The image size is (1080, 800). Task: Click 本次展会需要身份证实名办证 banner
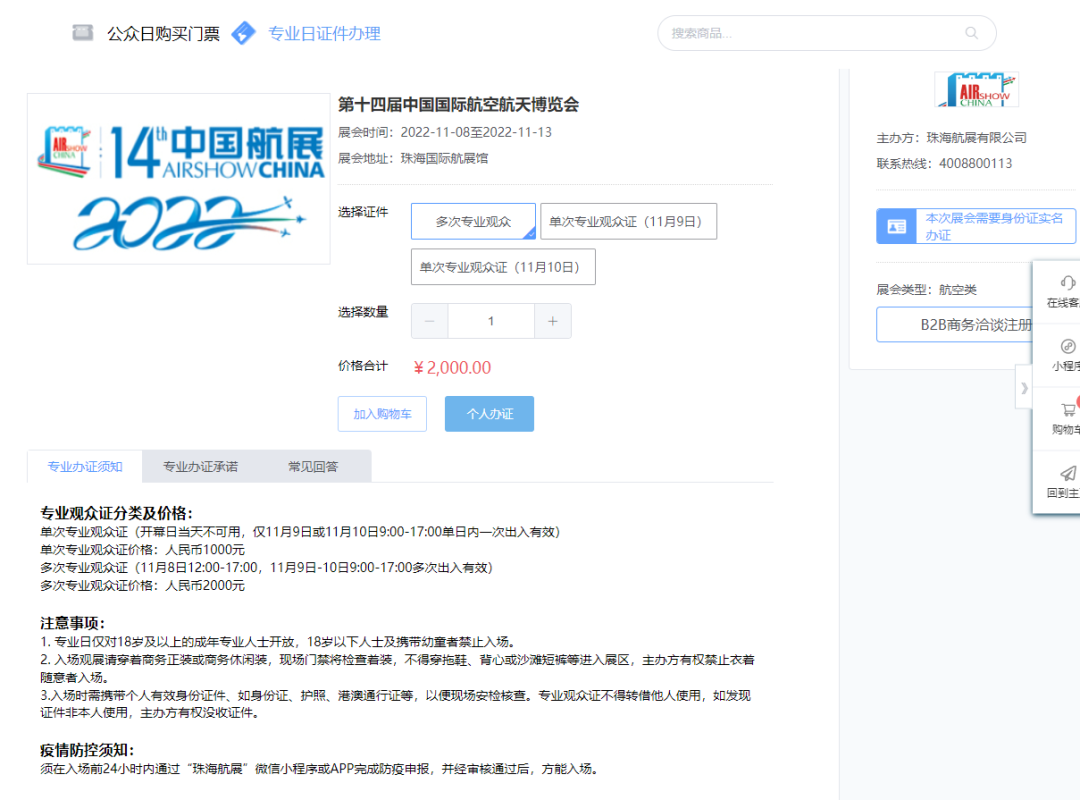[975, 226]
